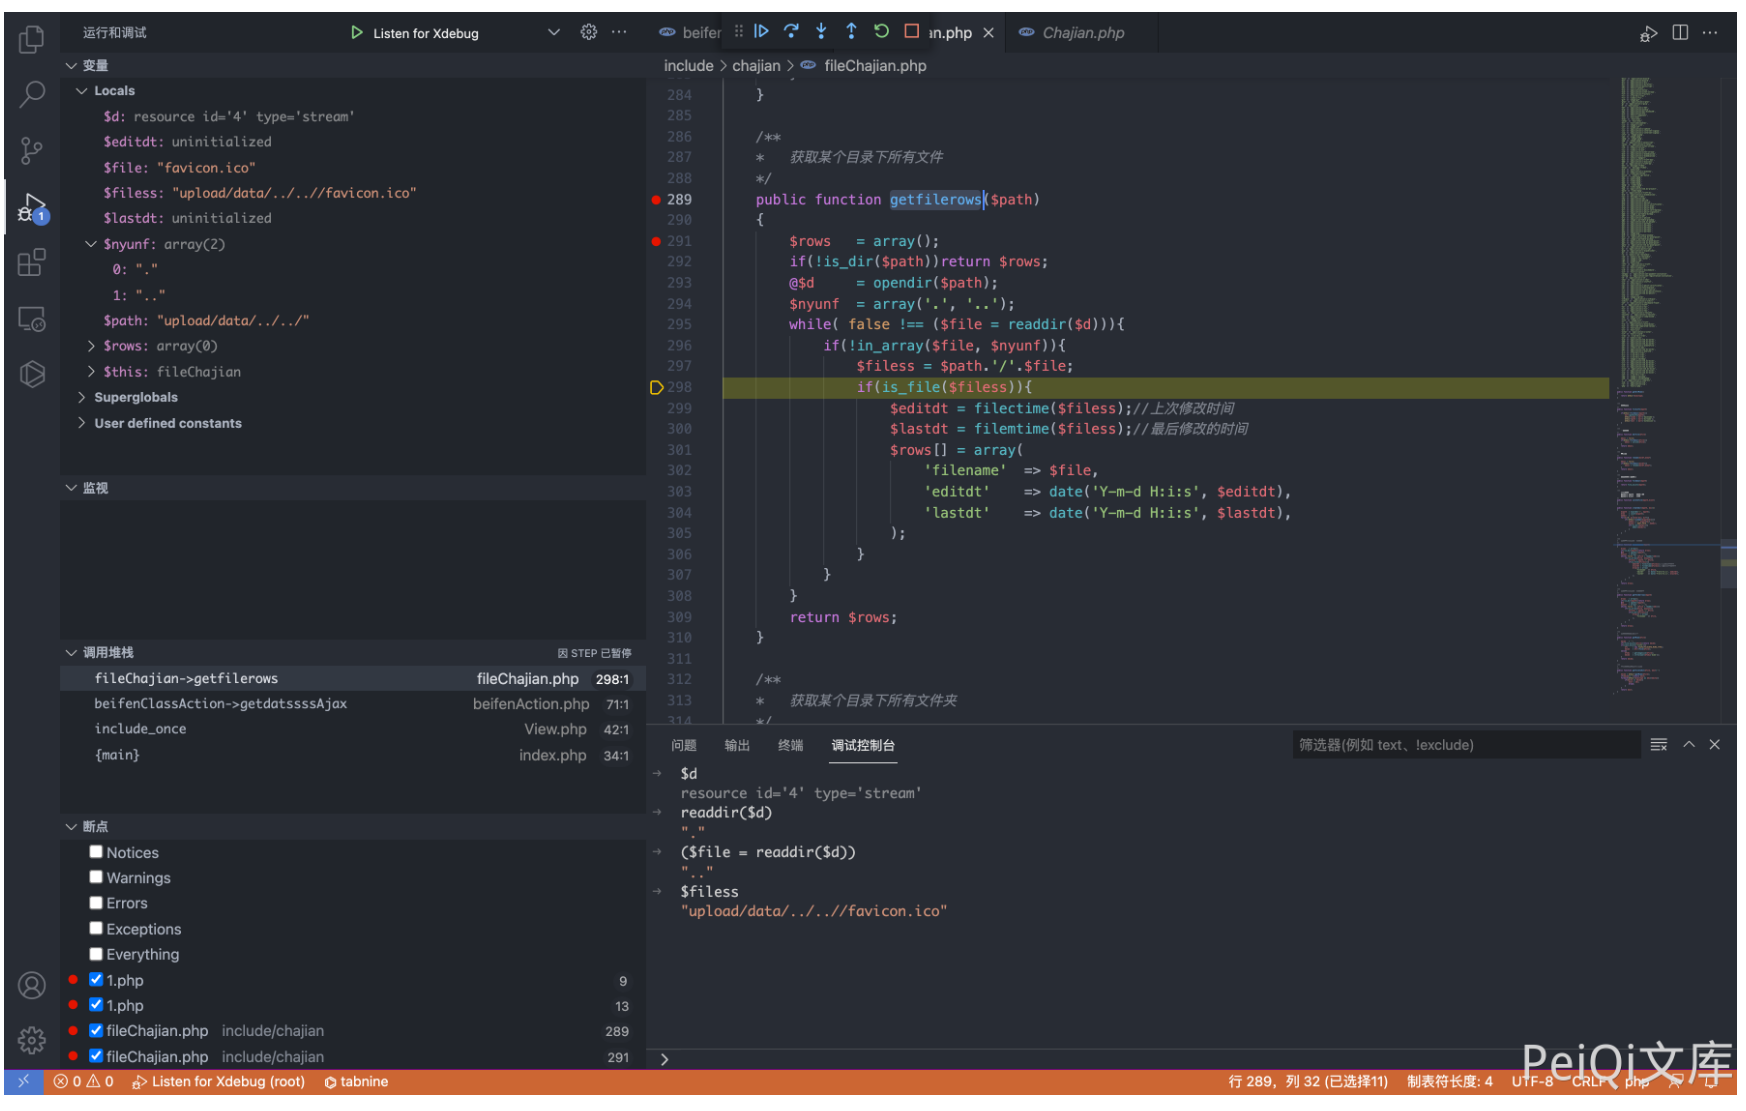Image resolution: width=1746 pixels, height=1111 pixels.
Task: Click the debug console filter input
Action: [1464, 745]
